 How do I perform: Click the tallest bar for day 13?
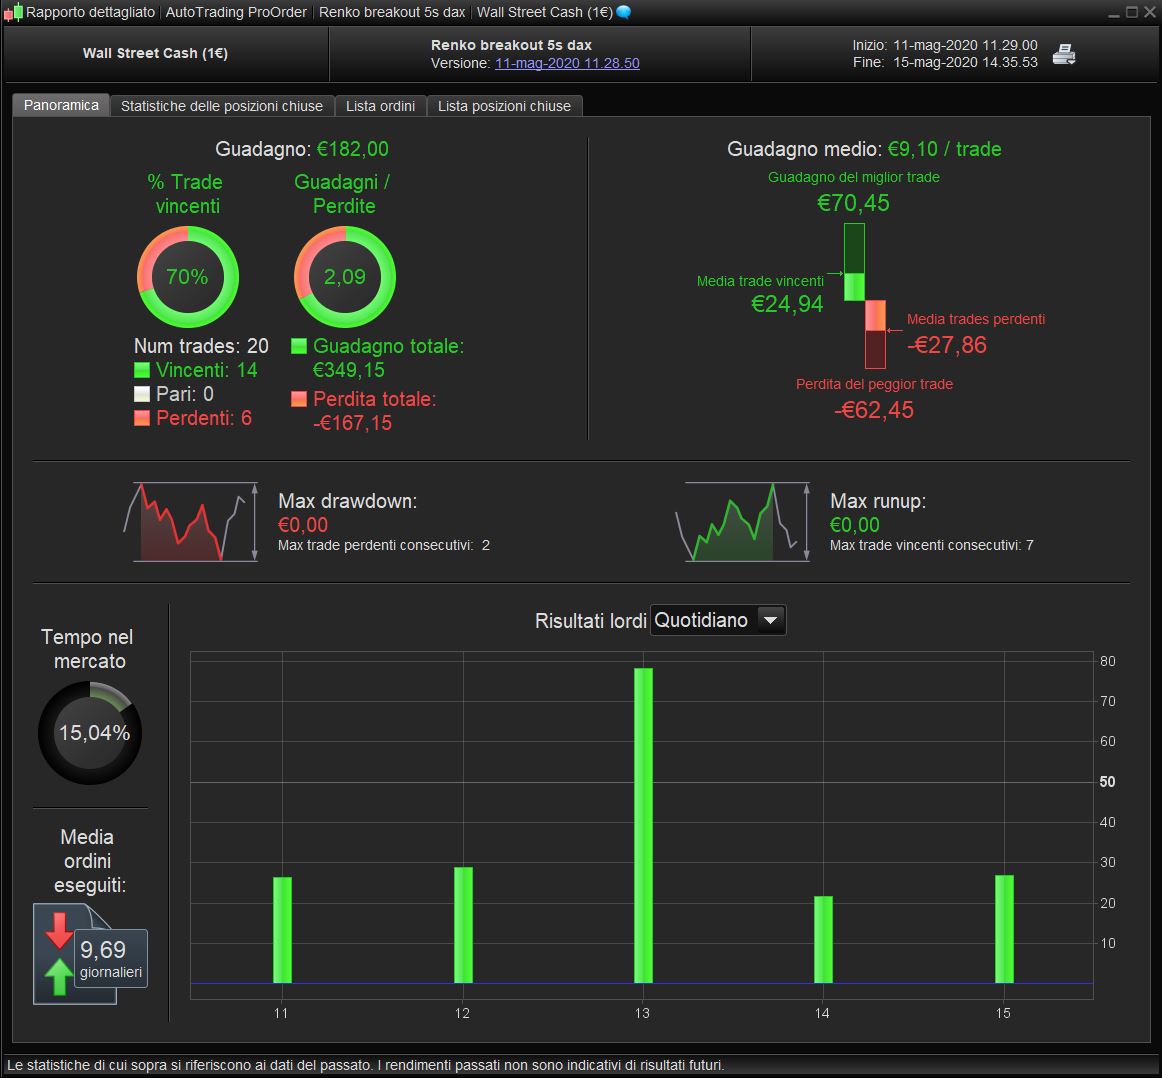(643, 825)
